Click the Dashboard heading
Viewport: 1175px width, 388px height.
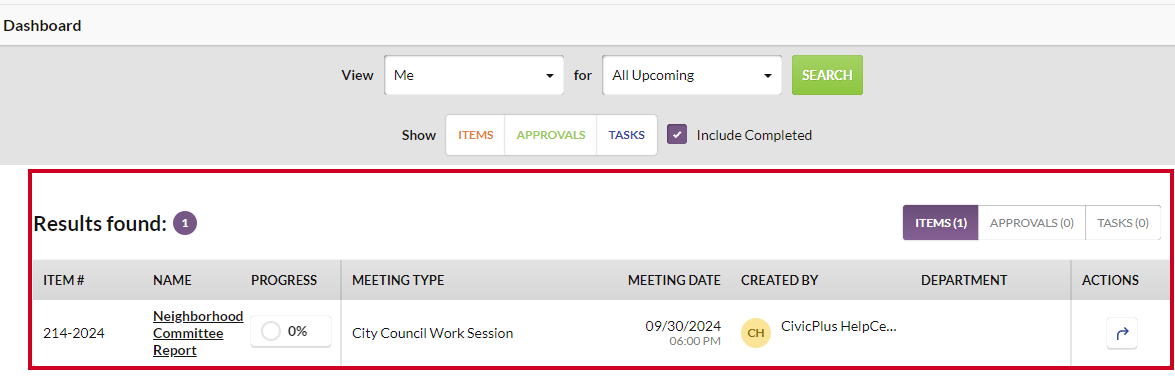point(43,25)
